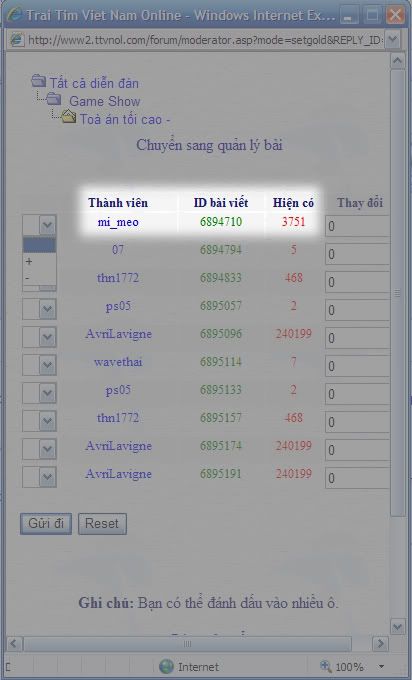Open the zoom level magnifier in status bar

pyautogui.click(x=326, y=666)
